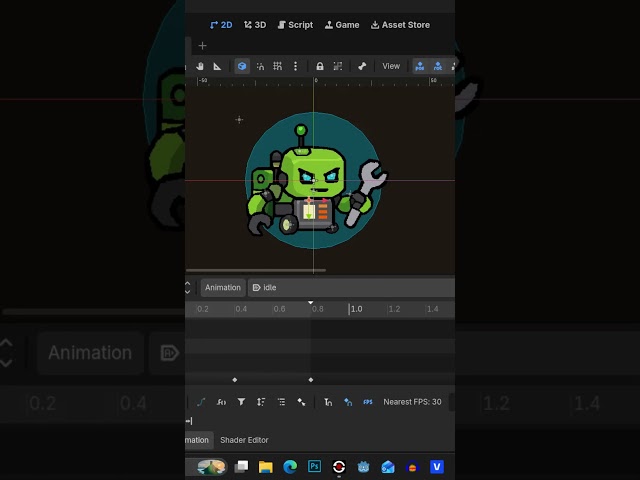Screen dimensions: 640x480
Task: Toggle position keyframe insertion (pos)
Action: [420, 66]
